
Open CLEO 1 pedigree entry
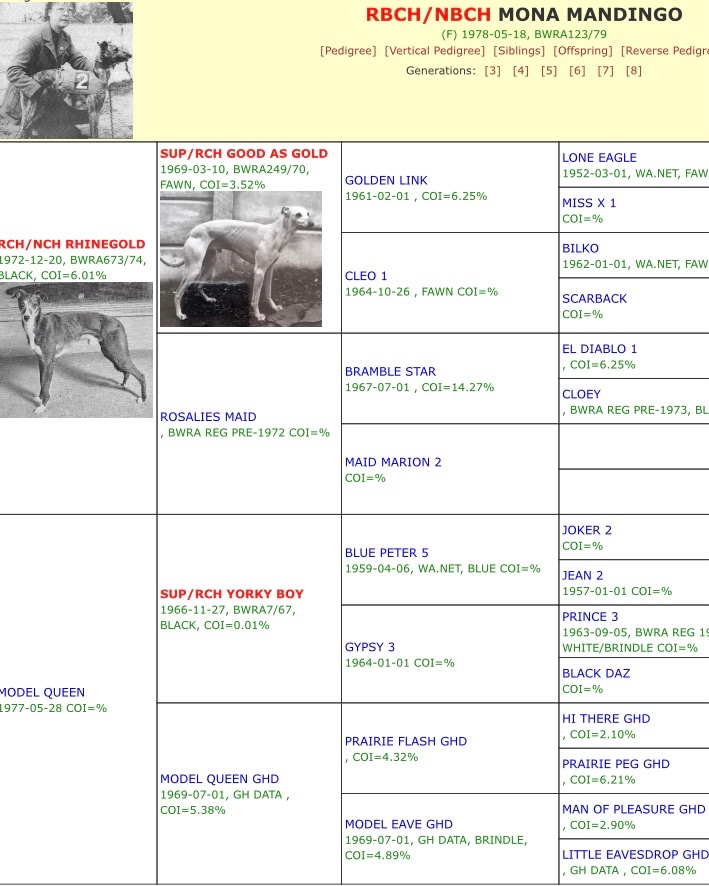coord(366,276)
